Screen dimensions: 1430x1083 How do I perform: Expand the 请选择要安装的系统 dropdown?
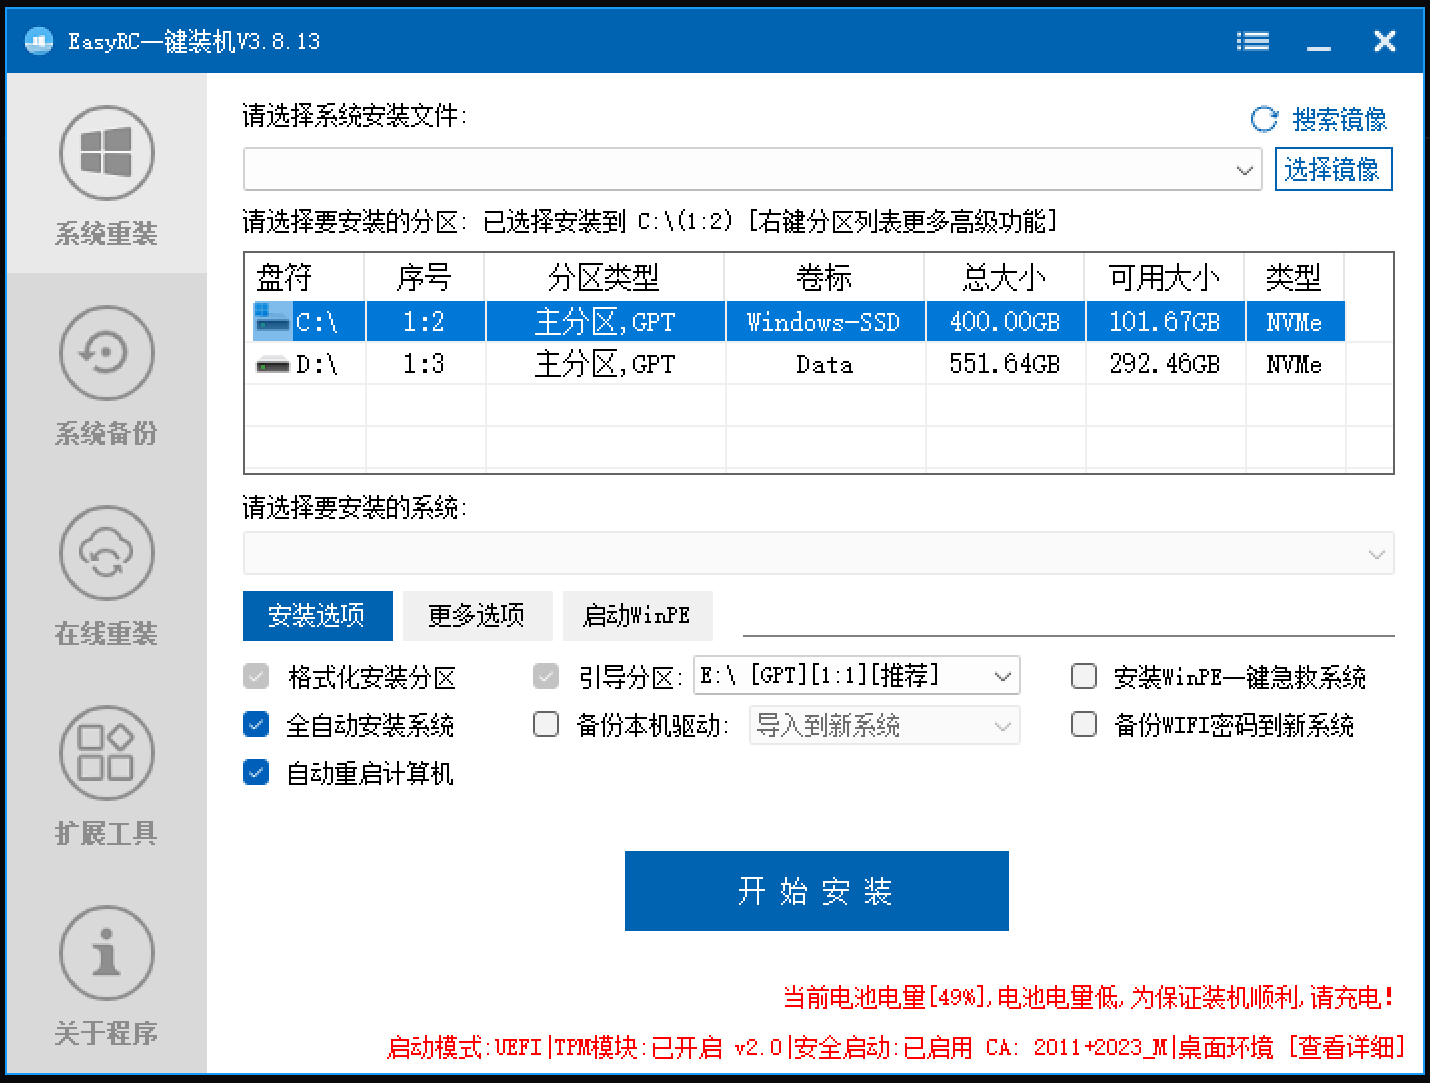click(x=1376, y=553)
